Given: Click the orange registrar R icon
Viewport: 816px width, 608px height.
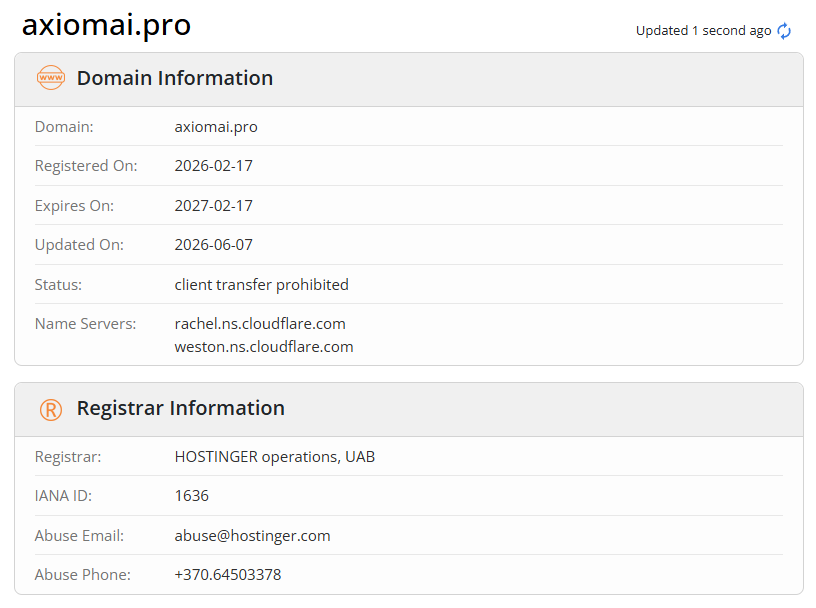Looking at the screenshot, I should (50, 410).
